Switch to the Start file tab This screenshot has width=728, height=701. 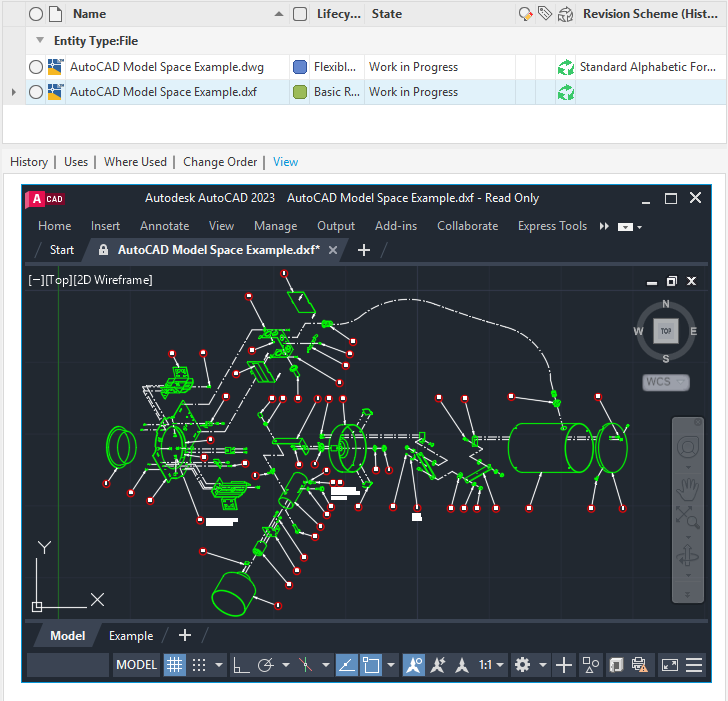point(62,250)
